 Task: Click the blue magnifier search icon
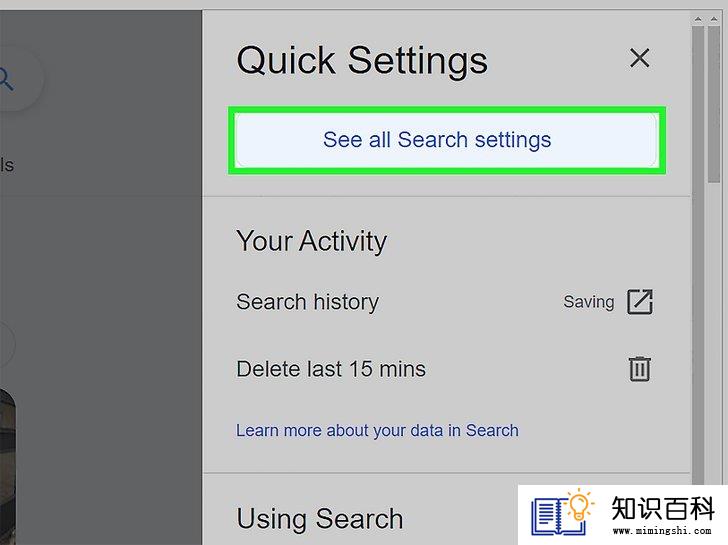[x=6, y=79]
